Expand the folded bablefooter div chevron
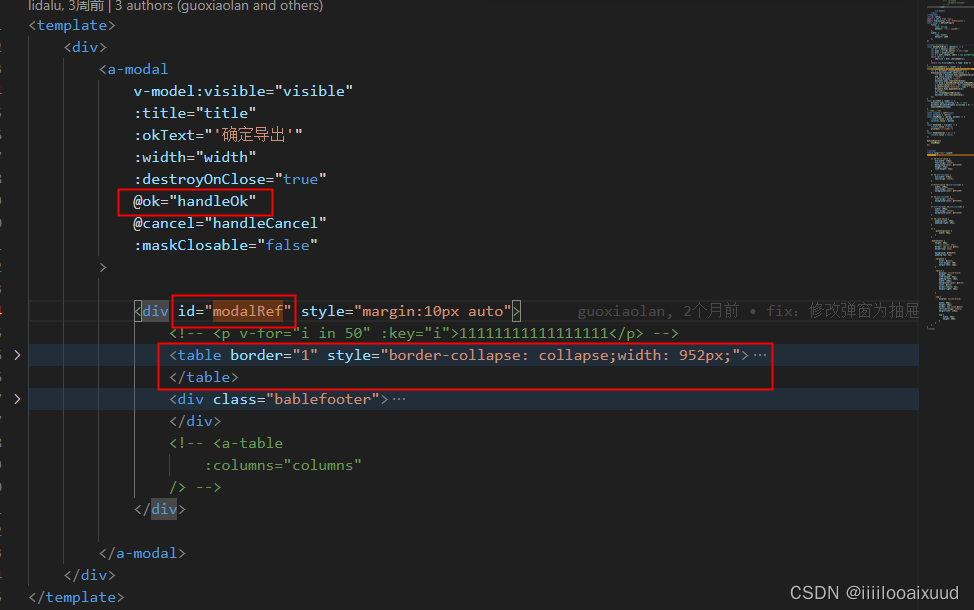This screenshot has width=974, height=610. click(17, 398)
